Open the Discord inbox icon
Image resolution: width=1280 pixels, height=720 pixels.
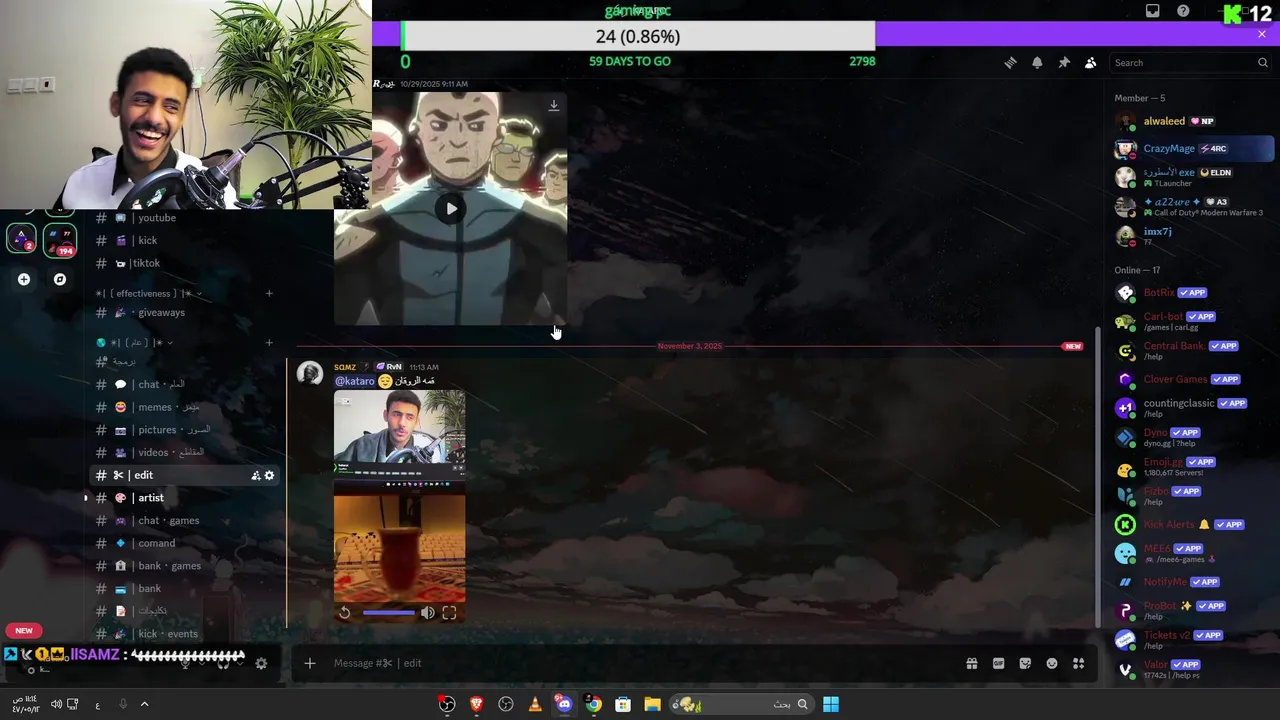coord(1152,11)
